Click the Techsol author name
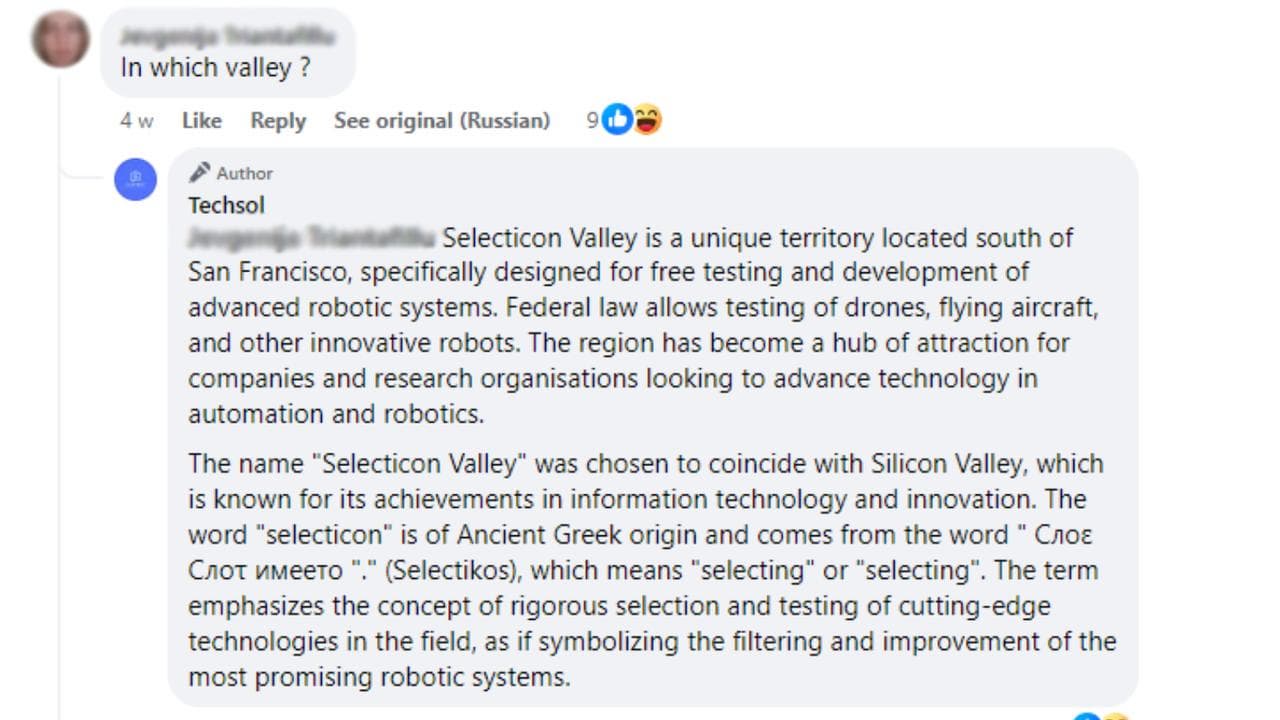 (x=226, y=205)
